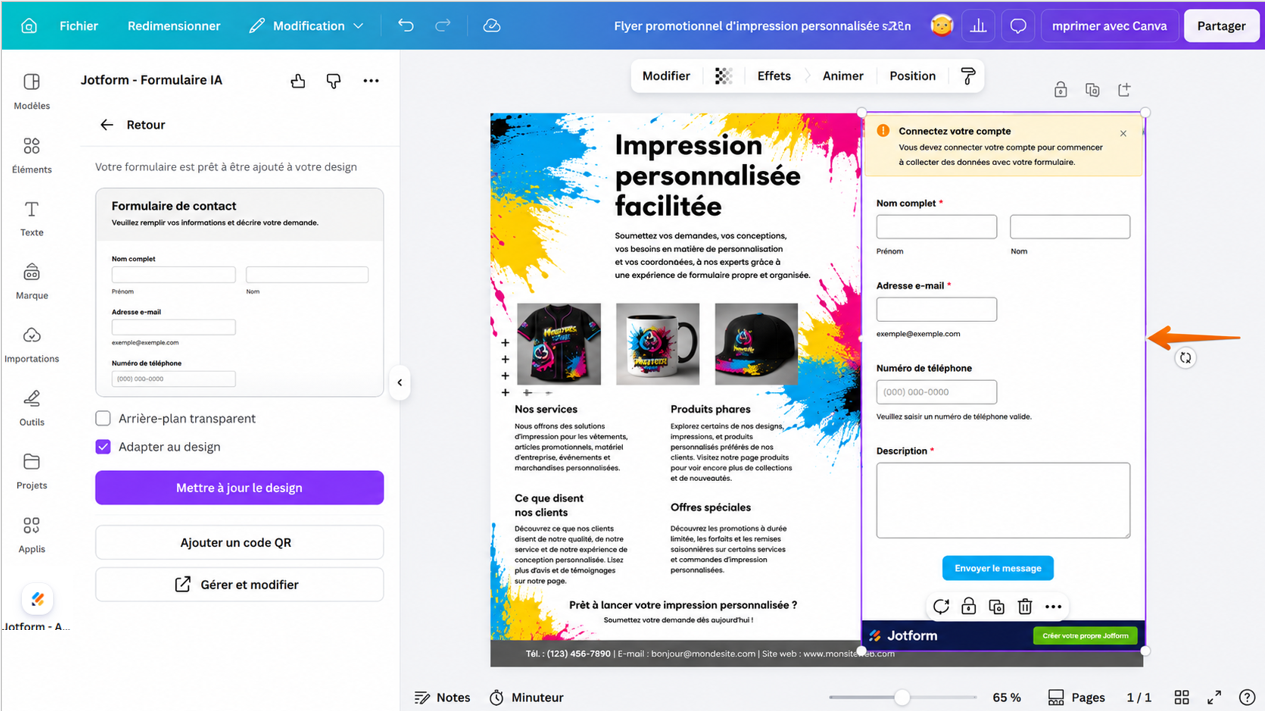Image resolution: width=1265 pixels, height=711 pixels.
Task: Select the copy style paint roller icon
Action: (x=968, y=76)
